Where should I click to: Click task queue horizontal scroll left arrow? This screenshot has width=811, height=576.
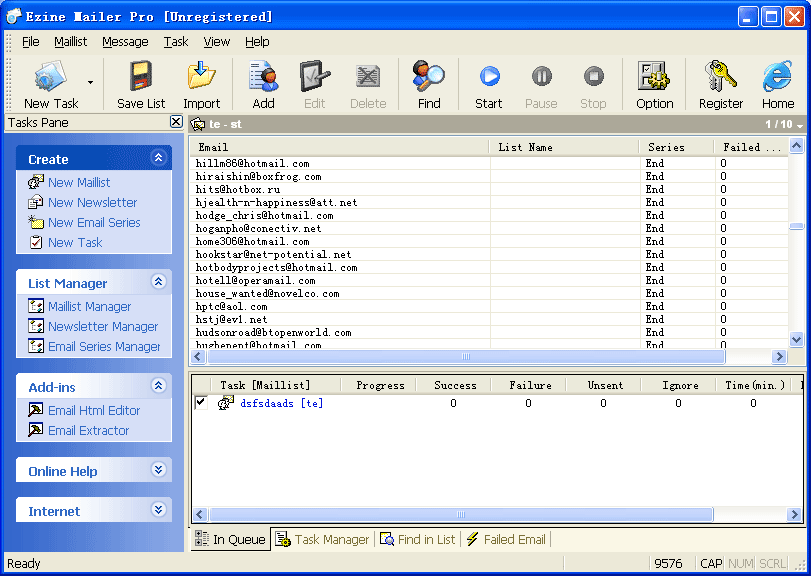tap(200, 514)
